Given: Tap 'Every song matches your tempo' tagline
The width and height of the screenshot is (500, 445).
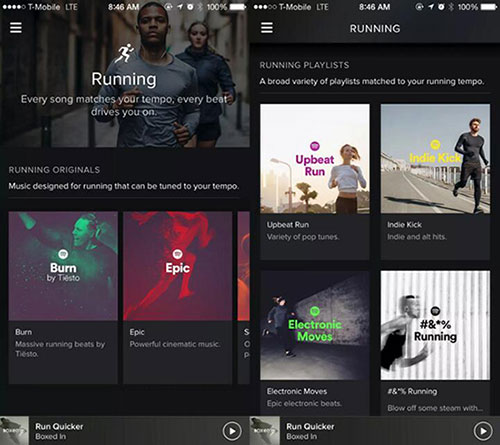Looking at the screenshot, I should click(x=124, y=105).
